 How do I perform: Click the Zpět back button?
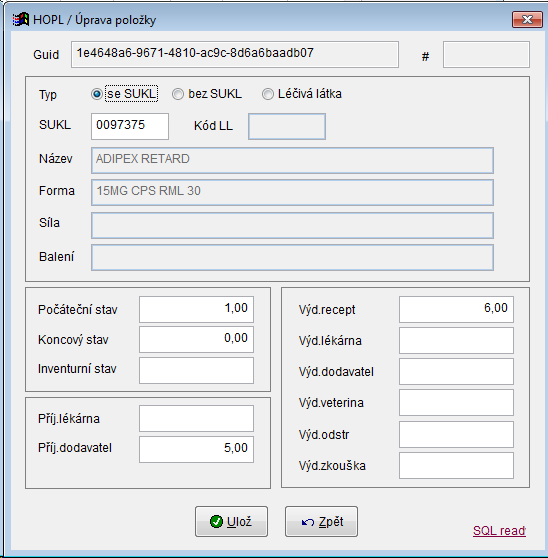(321, 521)
